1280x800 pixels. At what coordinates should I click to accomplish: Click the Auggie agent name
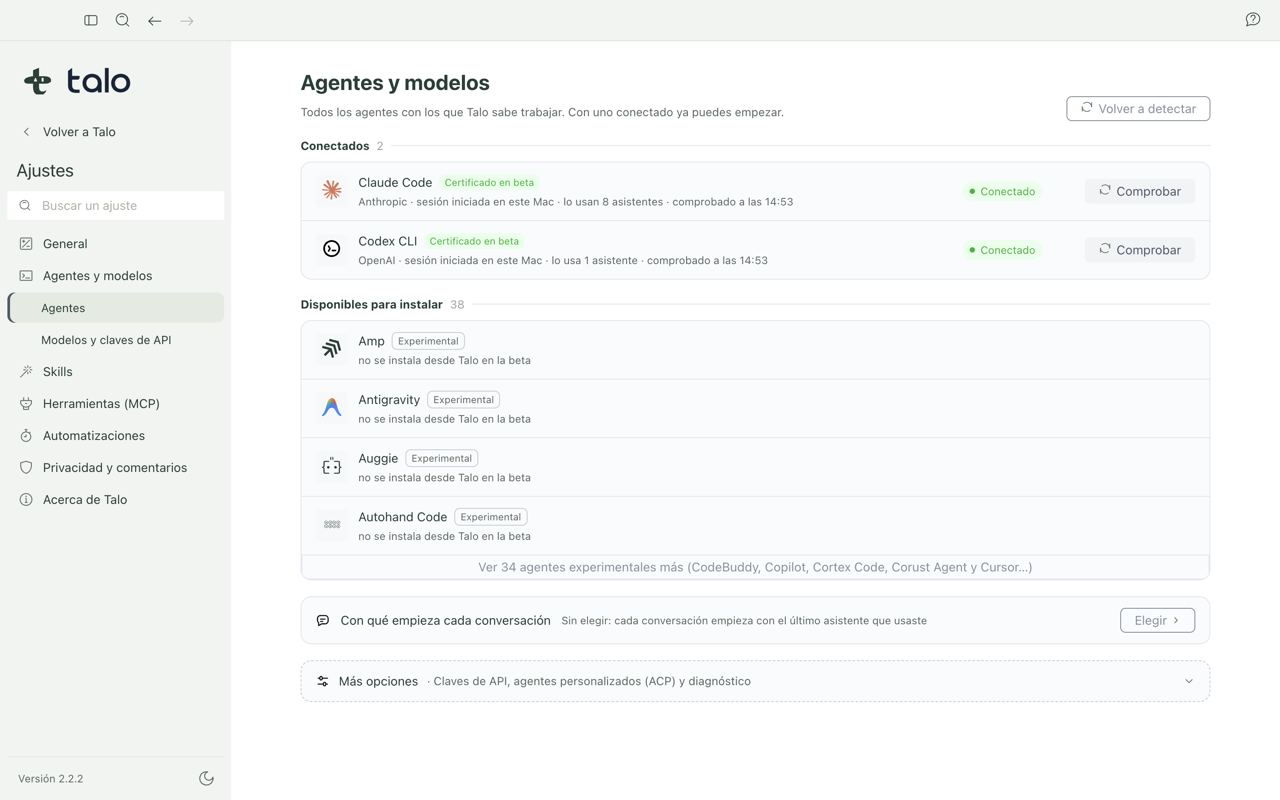378,458
